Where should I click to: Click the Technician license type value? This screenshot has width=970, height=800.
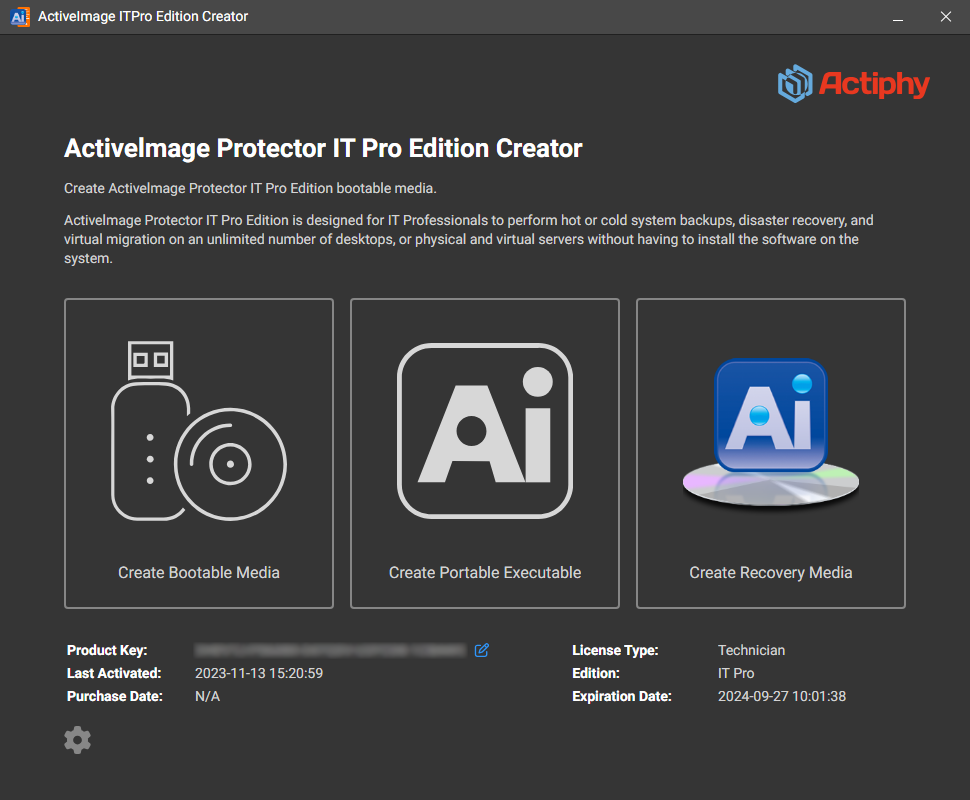click(x=751, y=650)
